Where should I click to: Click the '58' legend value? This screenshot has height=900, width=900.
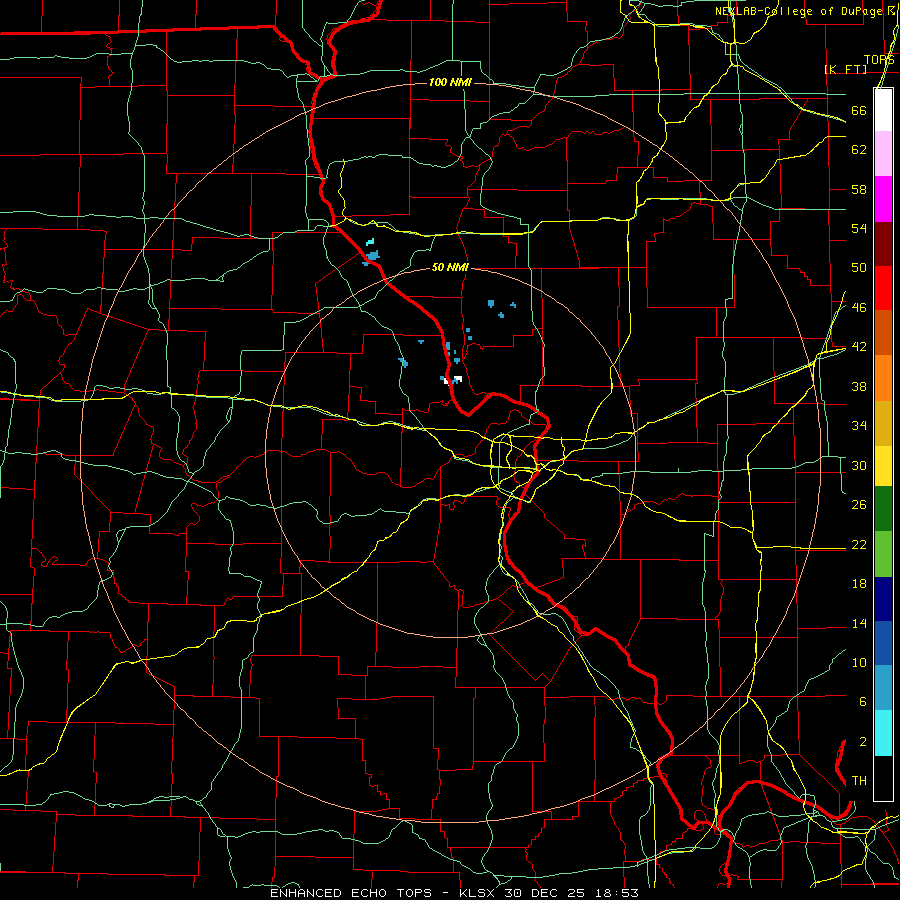859,189
